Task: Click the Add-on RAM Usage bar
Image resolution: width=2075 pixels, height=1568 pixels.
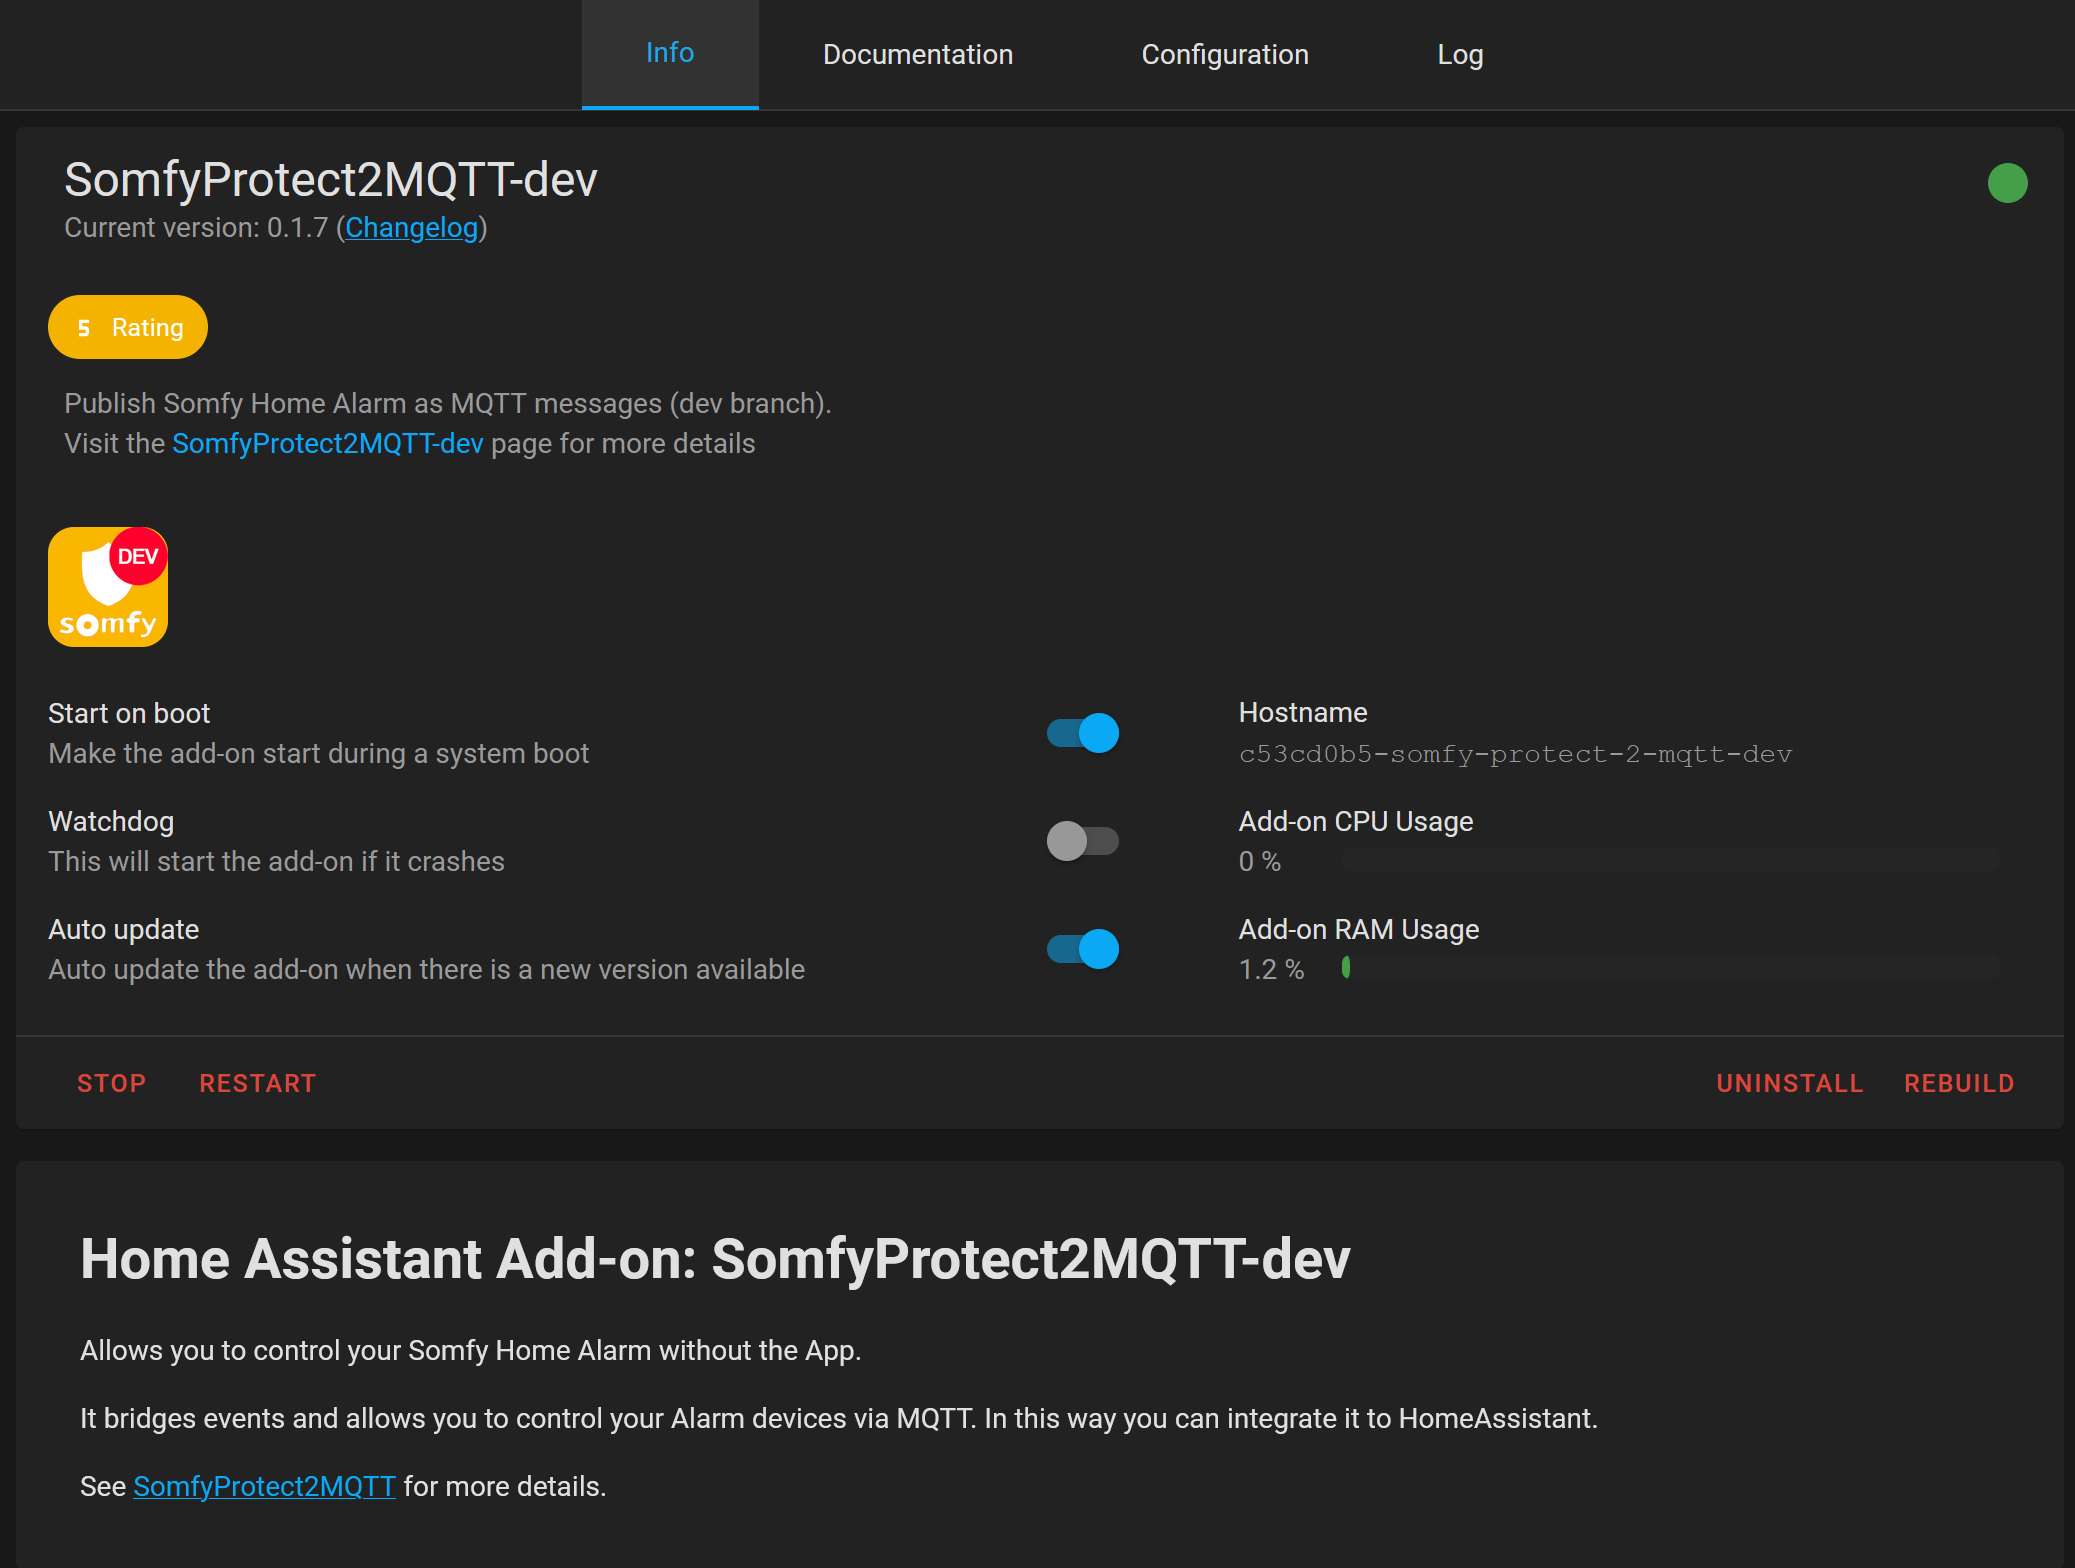Action: coord(1670,968)
